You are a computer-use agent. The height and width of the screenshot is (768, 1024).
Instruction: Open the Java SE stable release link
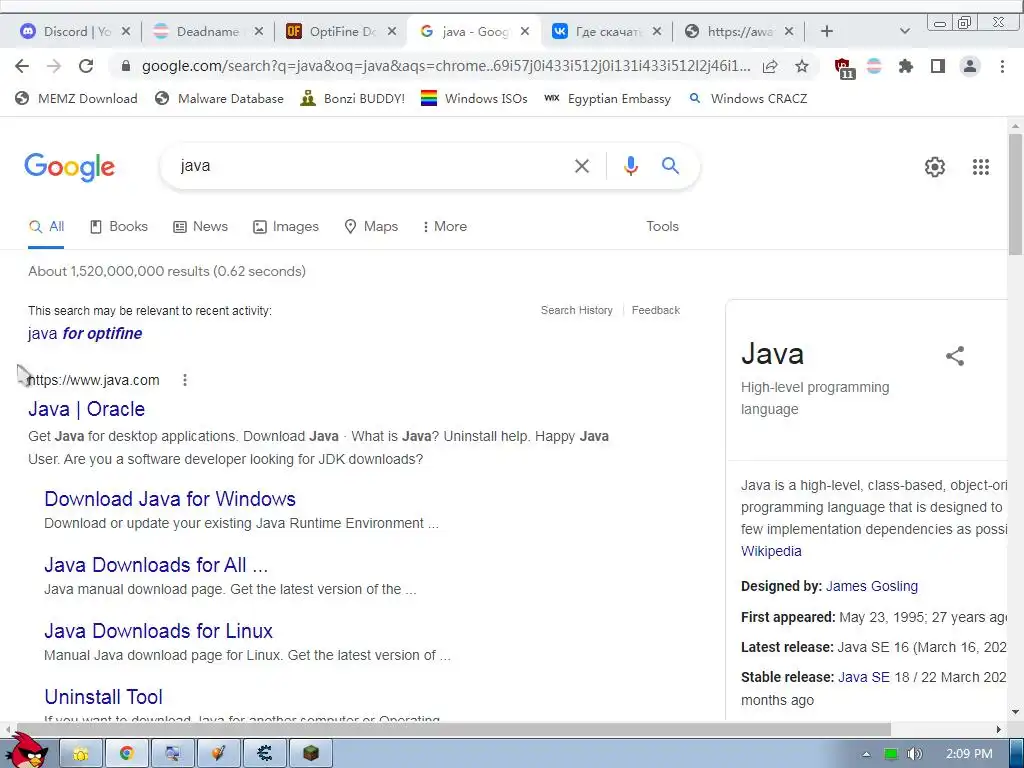click(x=864, y=677)
